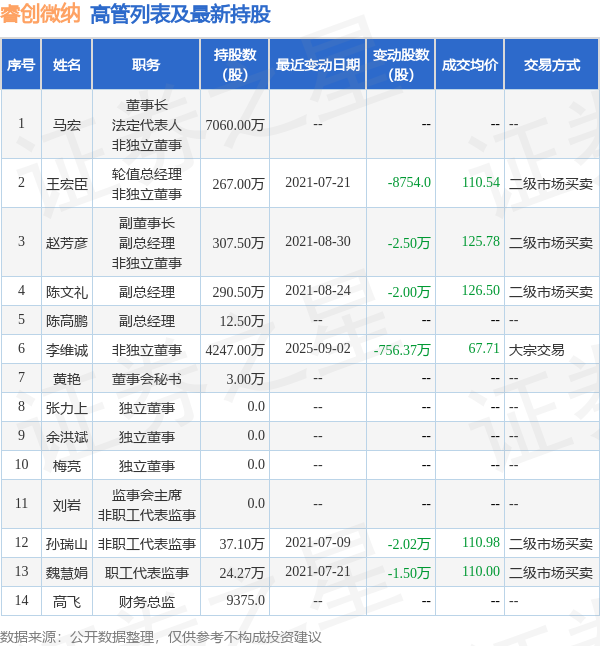Click holdings value 9375.0

coord(245,600)
